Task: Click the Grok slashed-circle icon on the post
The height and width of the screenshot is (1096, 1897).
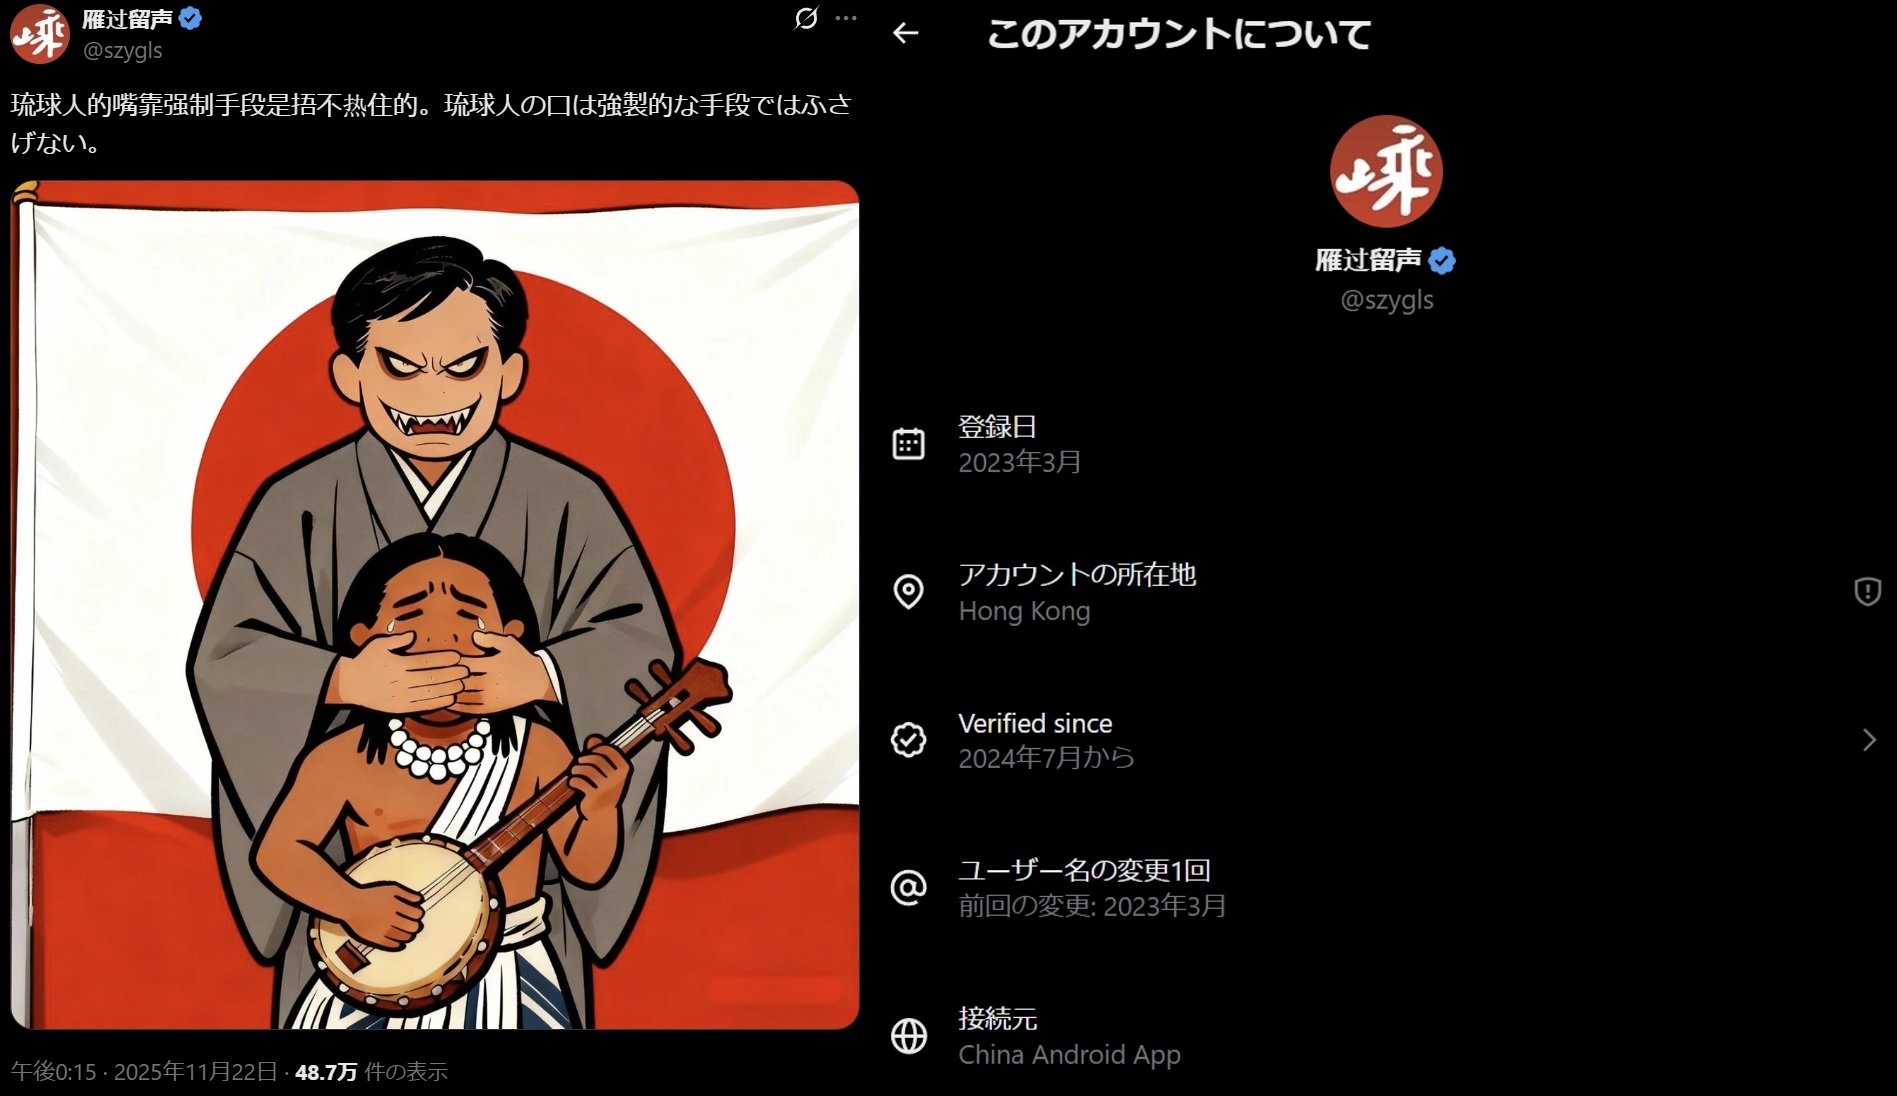Action: click(x=806, y=18)
